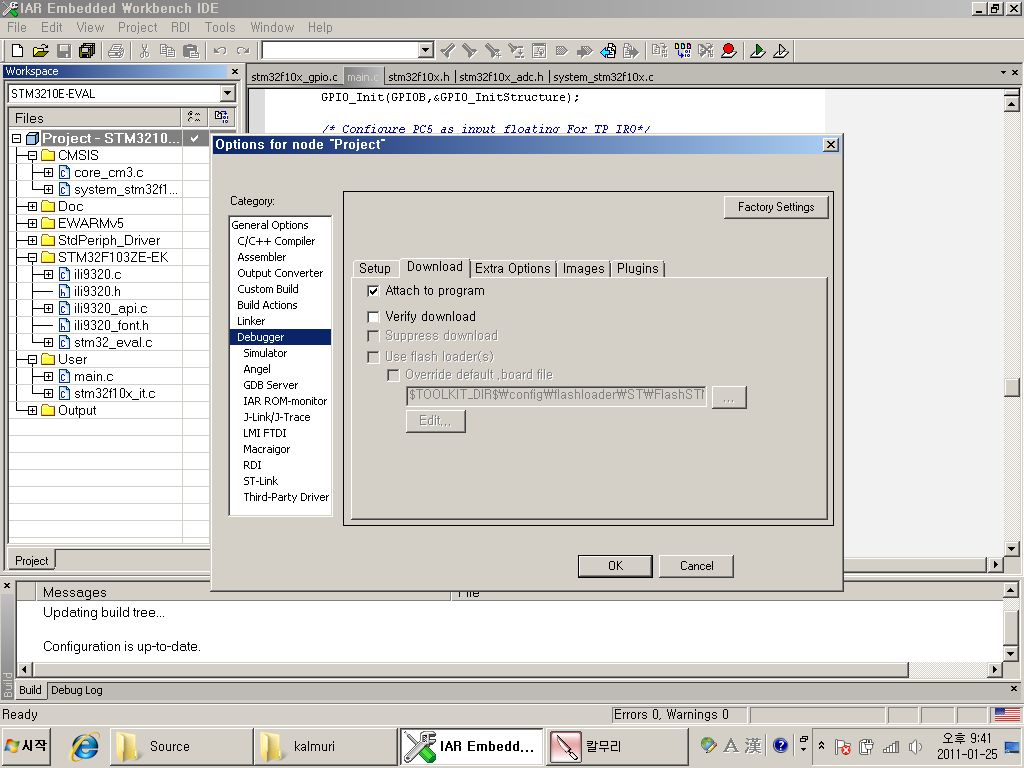This screenshot has width=1024, height=768.
Task: Click the Compile toolbar icon
Action: pos(660,51)
